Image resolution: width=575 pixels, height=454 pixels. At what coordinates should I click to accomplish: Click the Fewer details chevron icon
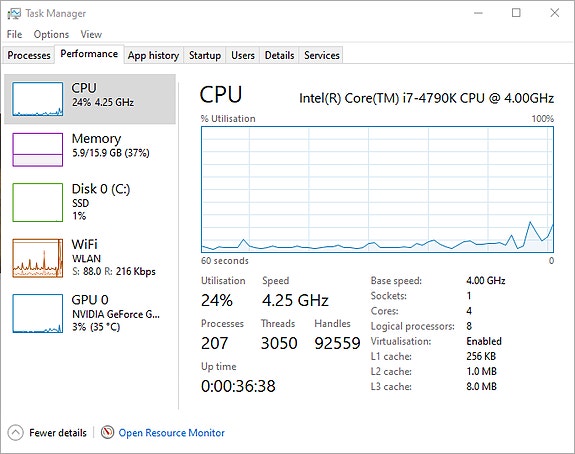pyautogui.click(x=15, y=433)
